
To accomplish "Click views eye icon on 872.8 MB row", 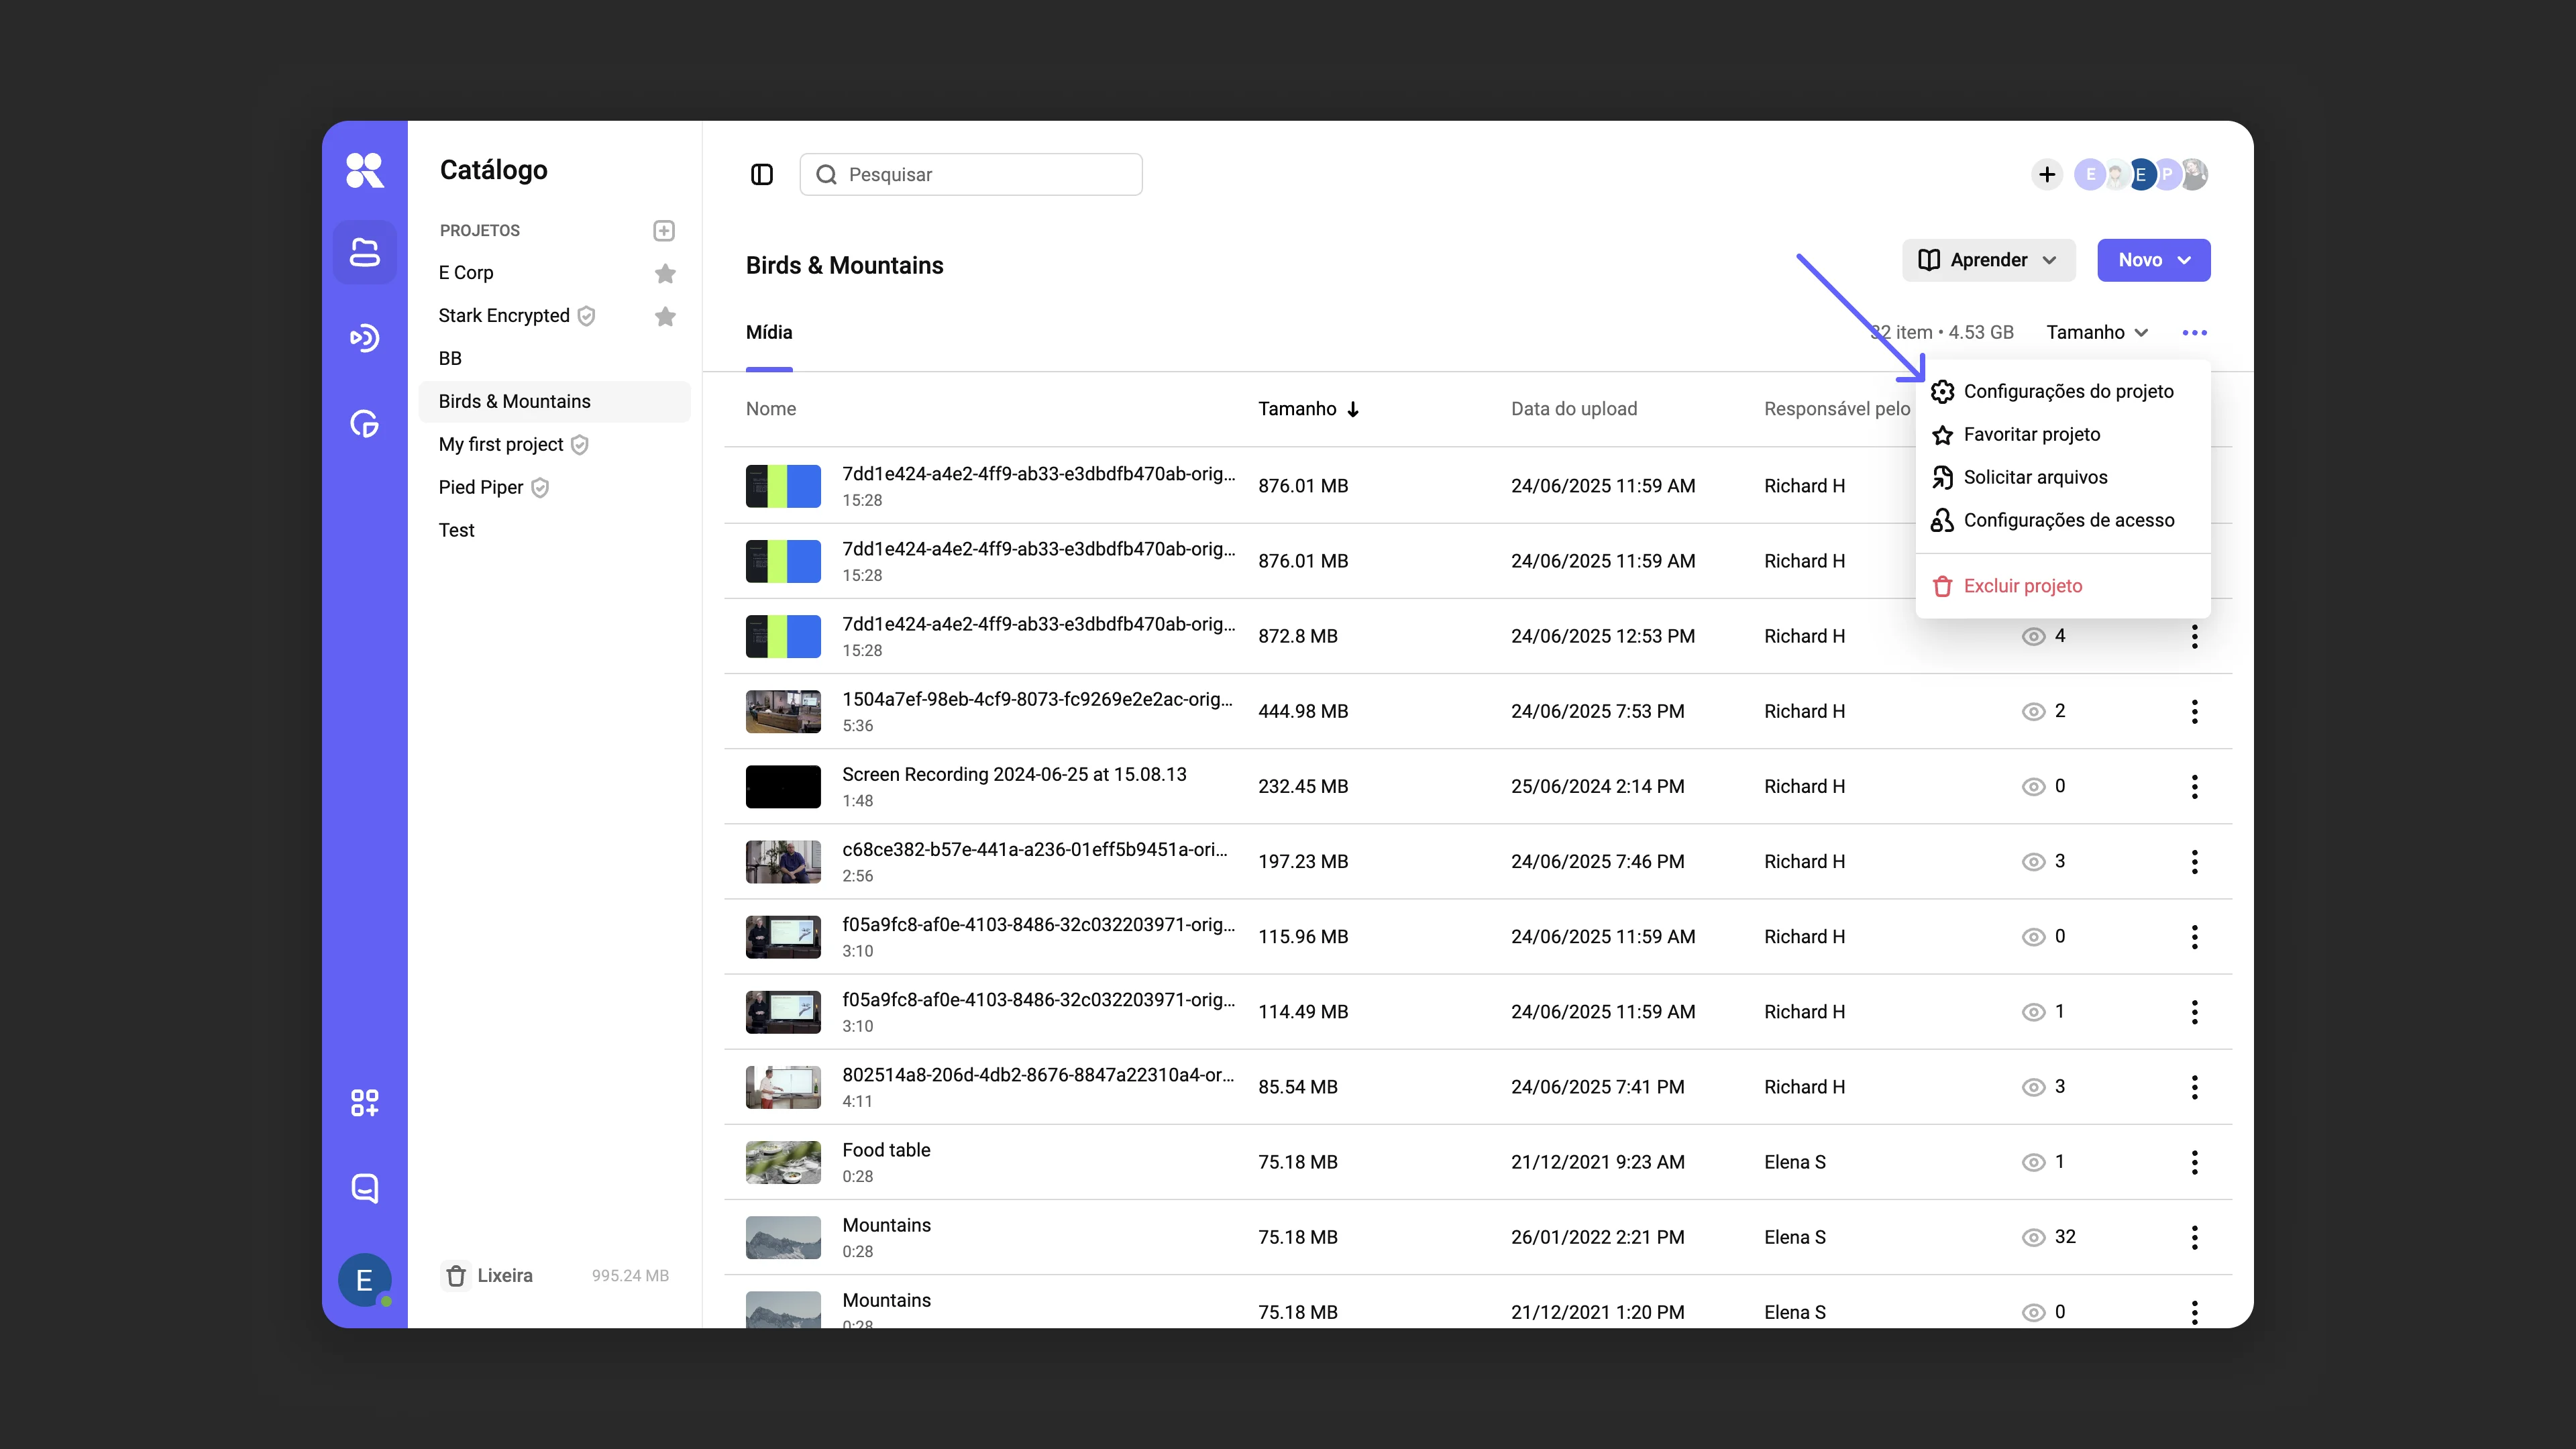I will (2033, 637).
